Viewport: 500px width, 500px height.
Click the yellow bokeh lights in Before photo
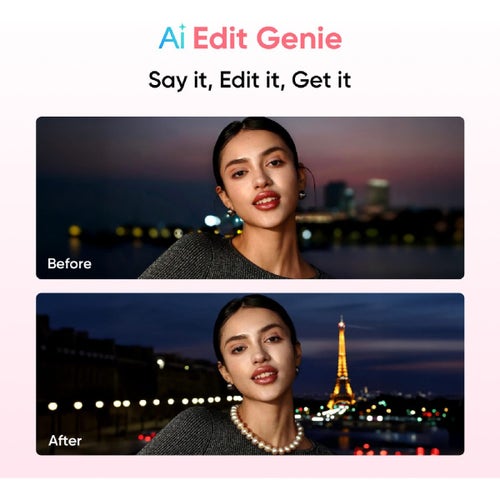125,231
